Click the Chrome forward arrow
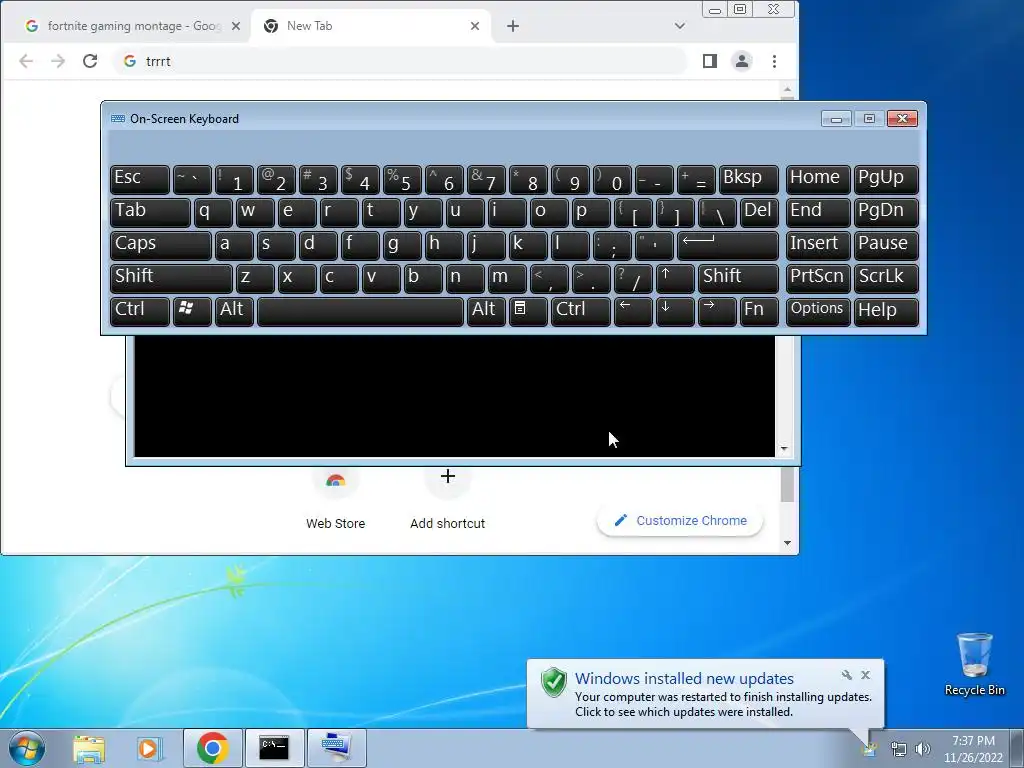 pyautogui.click(x=58, y=61)
